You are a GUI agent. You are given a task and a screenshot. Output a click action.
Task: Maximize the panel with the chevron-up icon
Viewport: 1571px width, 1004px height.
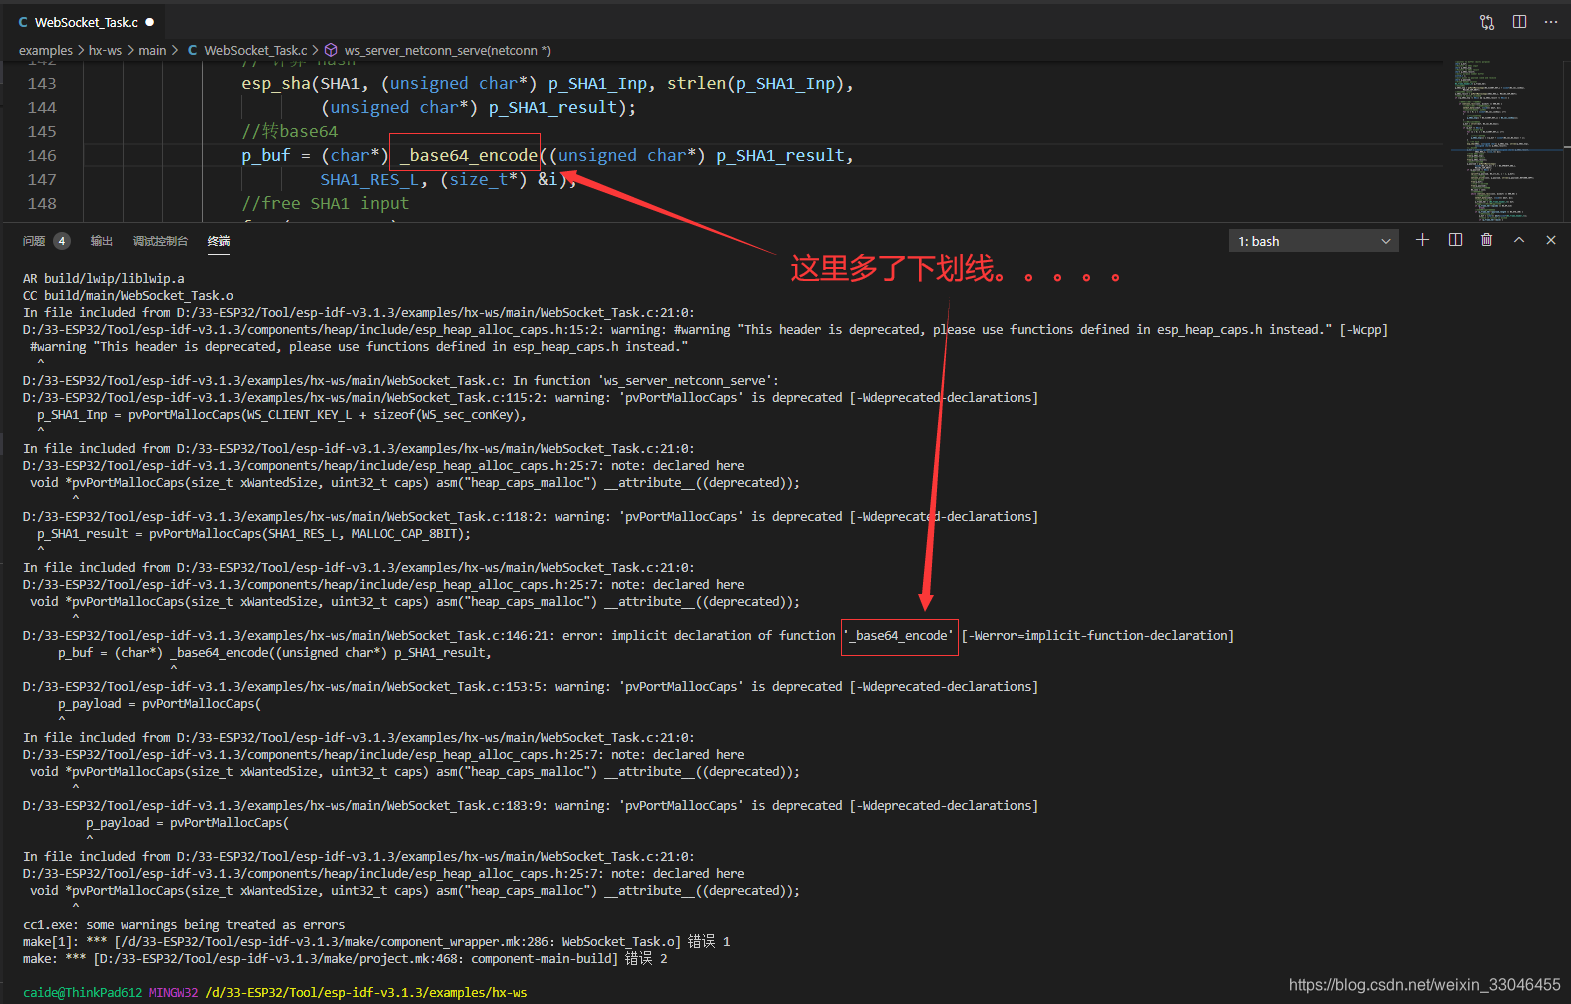point(1519,240)
